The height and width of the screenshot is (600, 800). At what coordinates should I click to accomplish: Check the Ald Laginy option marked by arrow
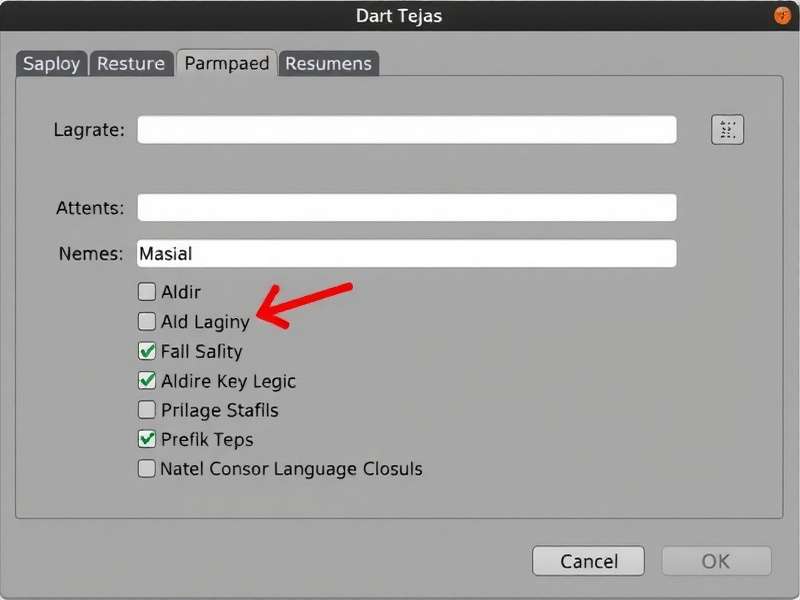[146, 322]
